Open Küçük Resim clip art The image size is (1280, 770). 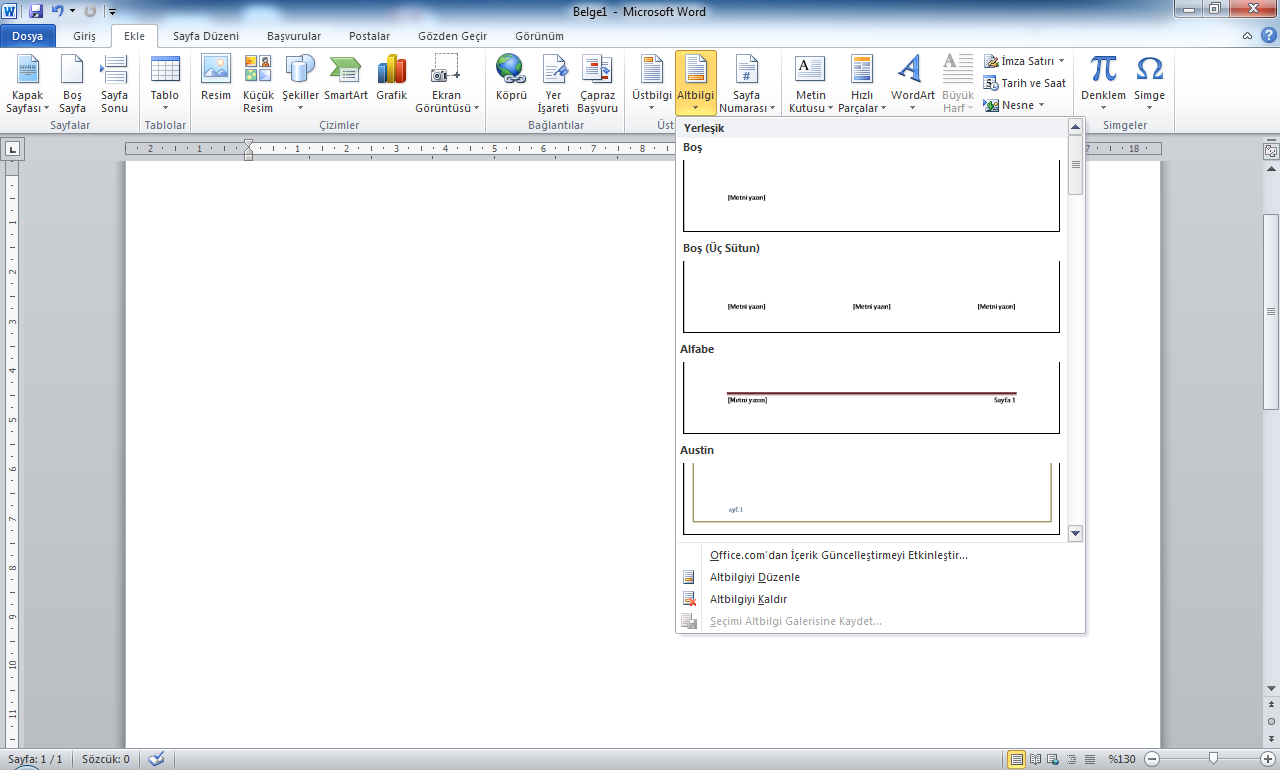pos(258,84)
